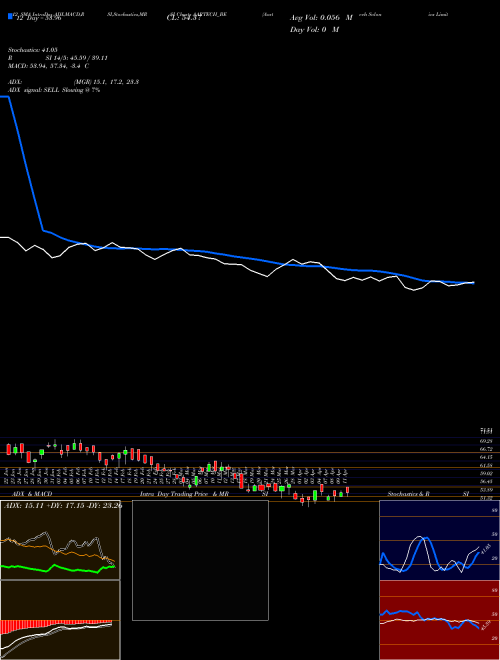Click the 'Intra Day Trading Price & MR' title
The image size is (500, 660).
click(185, 494)
